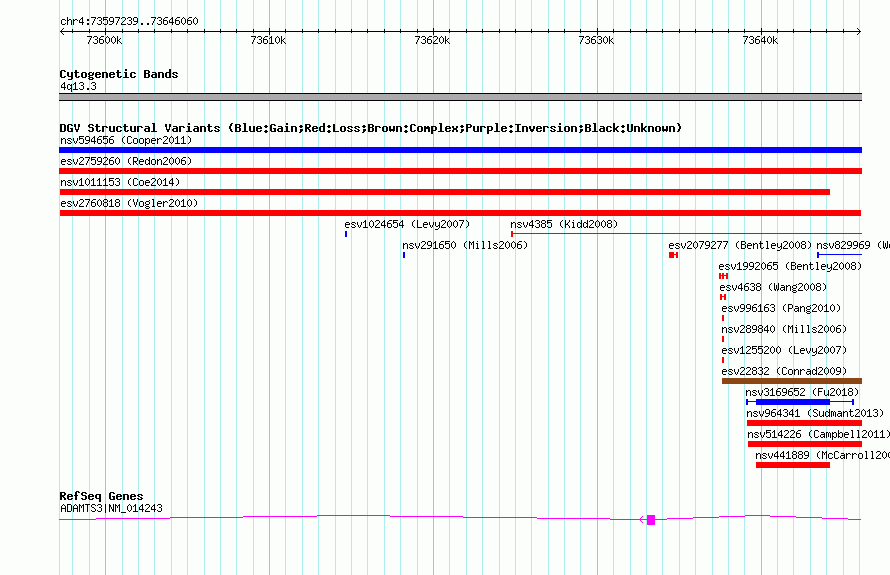Click the Cytogenetic Bands track title
890x575 pixels.
(x=119, y=74)
